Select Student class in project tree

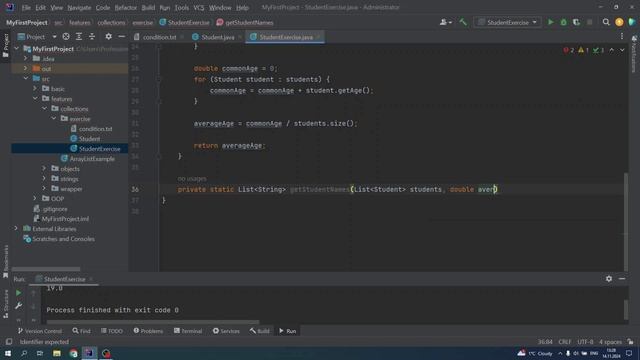(x=89, y=139)
